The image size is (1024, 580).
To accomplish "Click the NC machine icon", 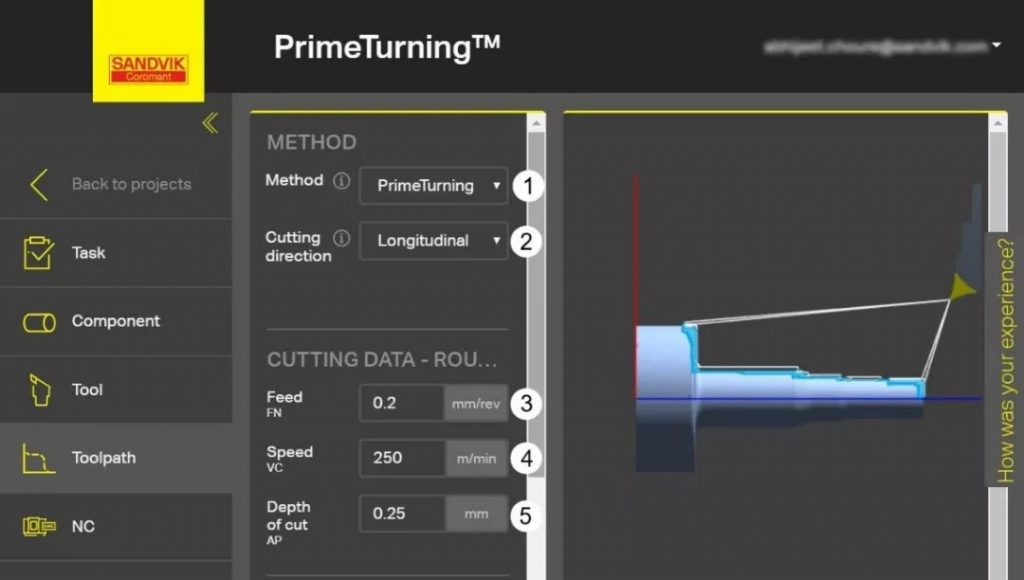I will 39,526.
